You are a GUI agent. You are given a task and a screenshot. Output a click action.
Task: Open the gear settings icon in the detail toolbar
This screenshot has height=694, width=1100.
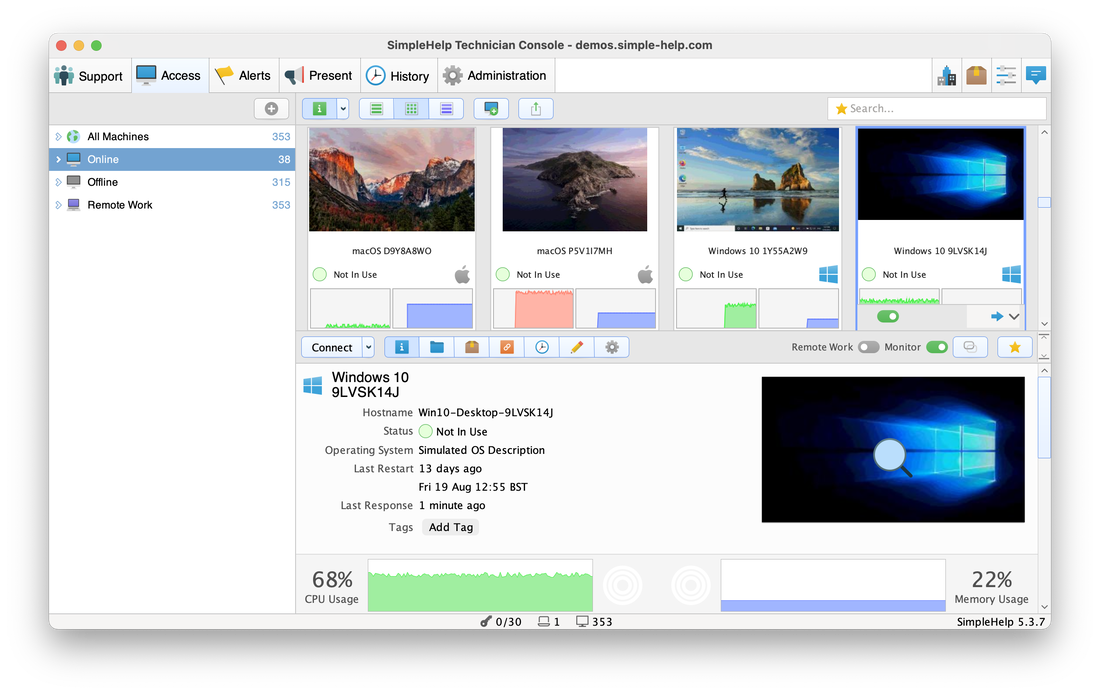[612, 347]
